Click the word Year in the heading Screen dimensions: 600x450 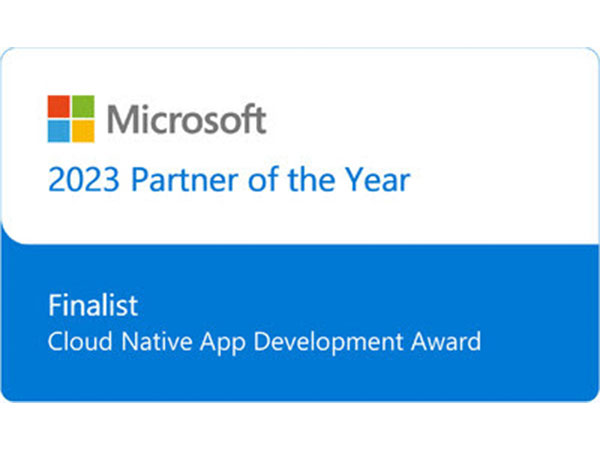(x=378, y=179)
